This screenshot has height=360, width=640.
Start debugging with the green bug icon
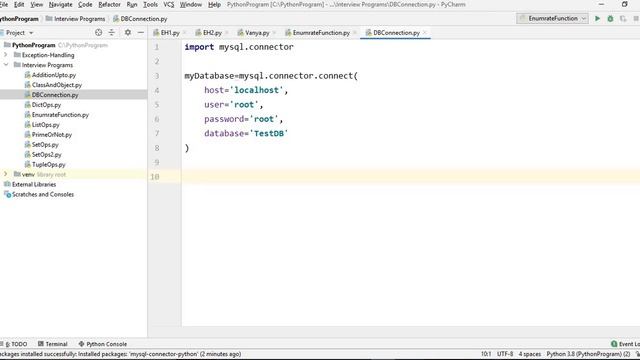(610, 18)
